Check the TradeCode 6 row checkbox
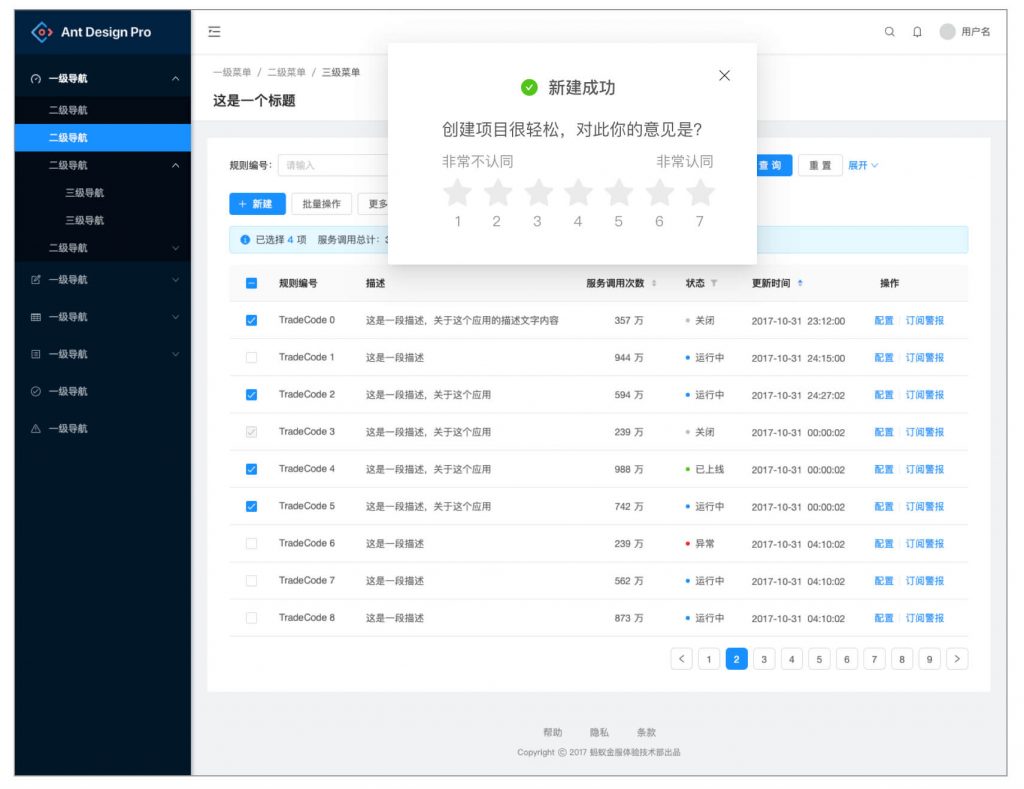 coord(251,543)
